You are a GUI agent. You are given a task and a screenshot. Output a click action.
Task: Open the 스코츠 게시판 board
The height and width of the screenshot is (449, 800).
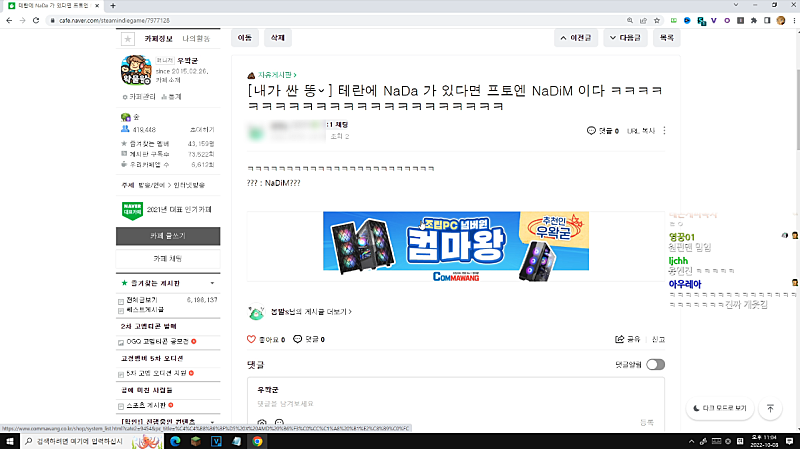pyautogui.click(x=146, y=405)
